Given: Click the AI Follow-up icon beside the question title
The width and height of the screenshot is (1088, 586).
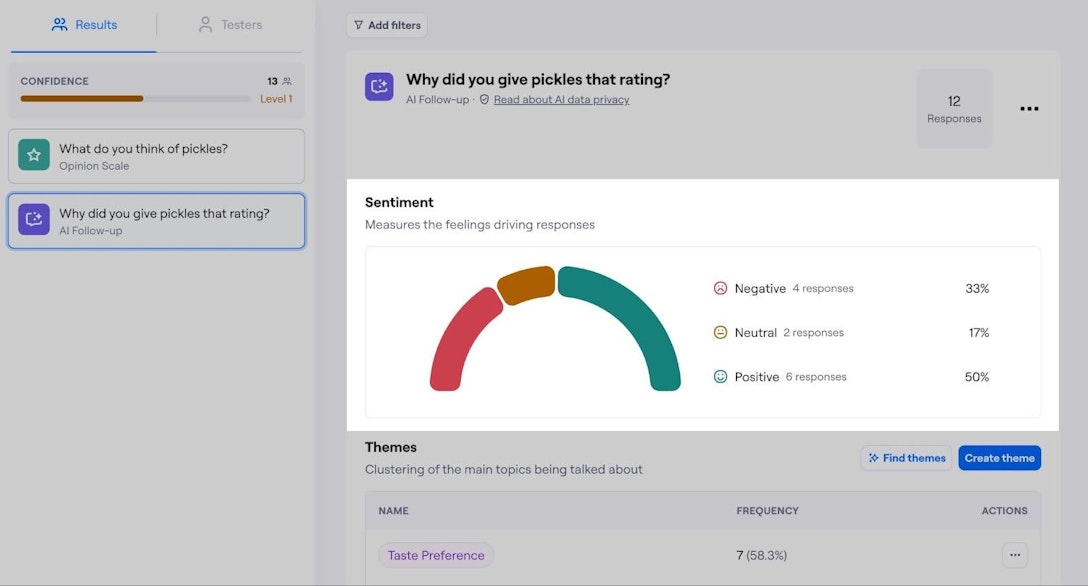Looking at the screenshot, I should click(378, 86).
